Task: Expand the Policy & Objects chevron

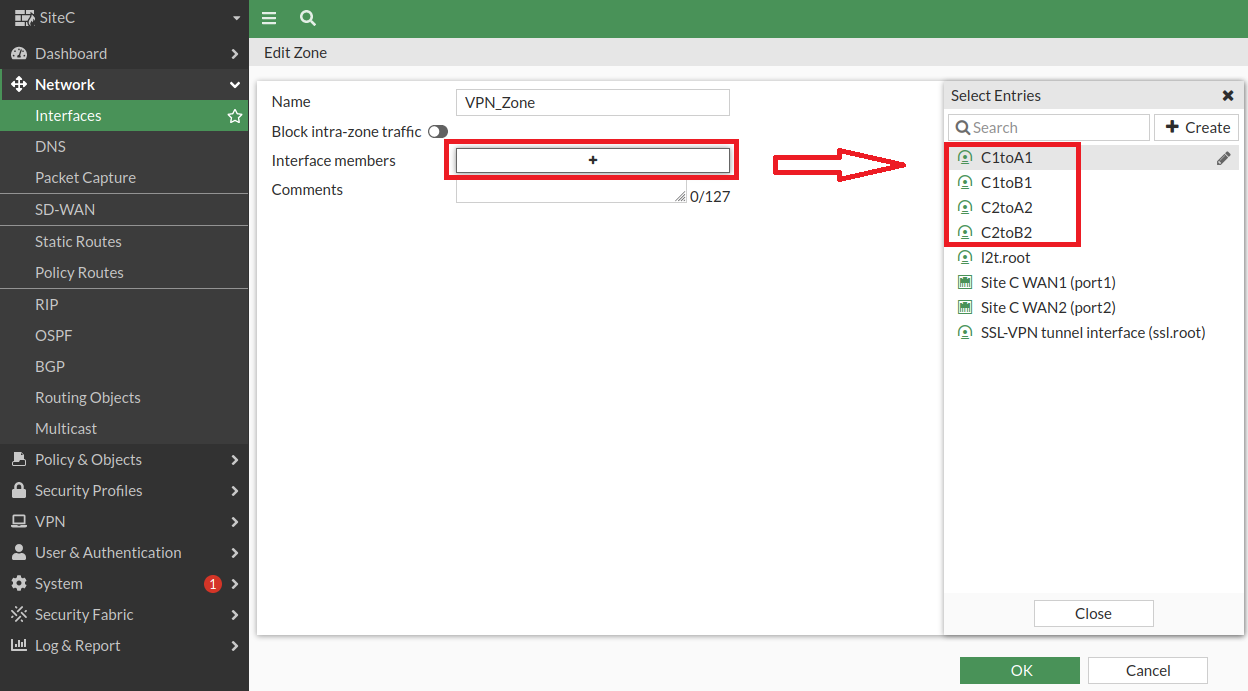Action: coord(235,460)
